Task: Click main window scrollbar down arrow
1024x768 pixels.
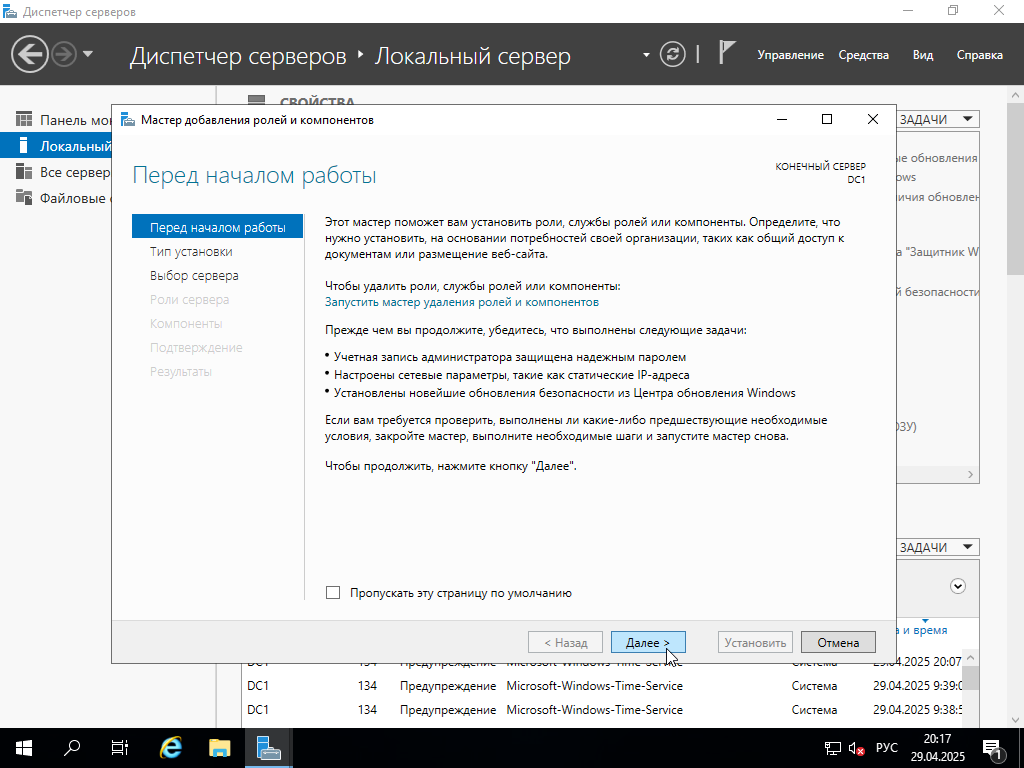Action: click(x=1016, y=720)
